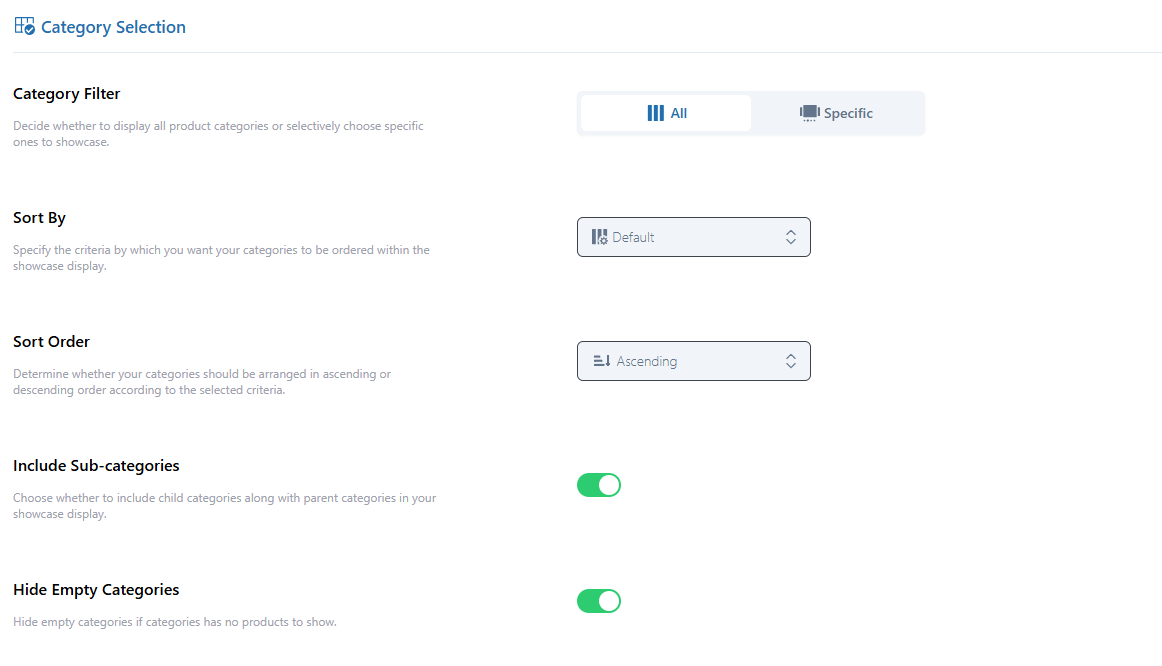Click the Include Sub-categories label
The height and width of the screenshot is (666, 1162).
(x=96, y=466)
